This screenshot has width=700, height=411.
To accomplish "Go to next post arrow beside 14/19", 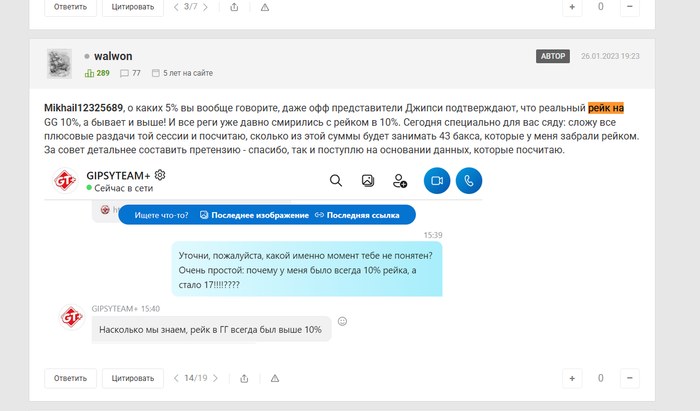I will coord(215,378).
